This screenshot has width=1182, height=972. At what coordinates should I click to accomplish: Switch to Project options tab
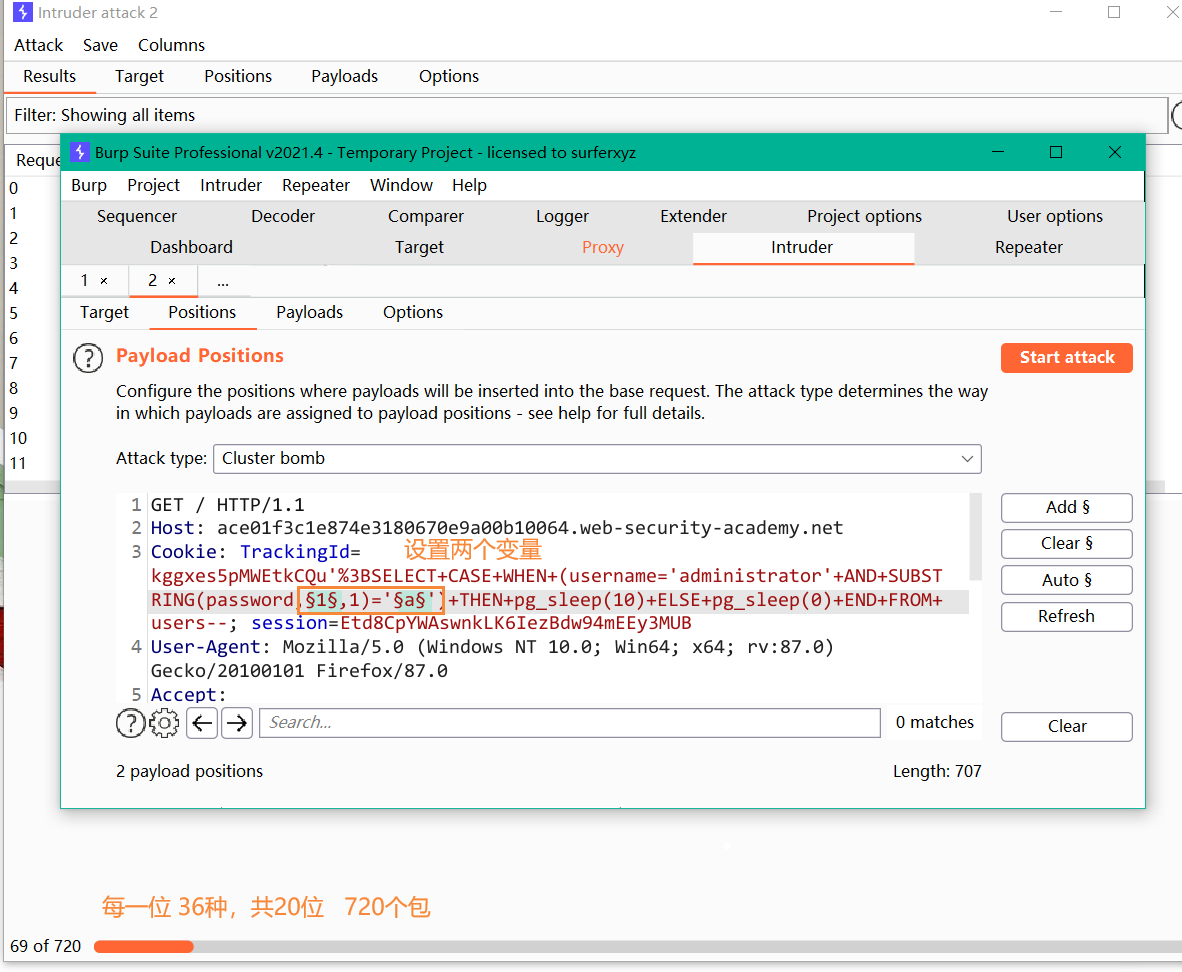(x=865, y=216)
